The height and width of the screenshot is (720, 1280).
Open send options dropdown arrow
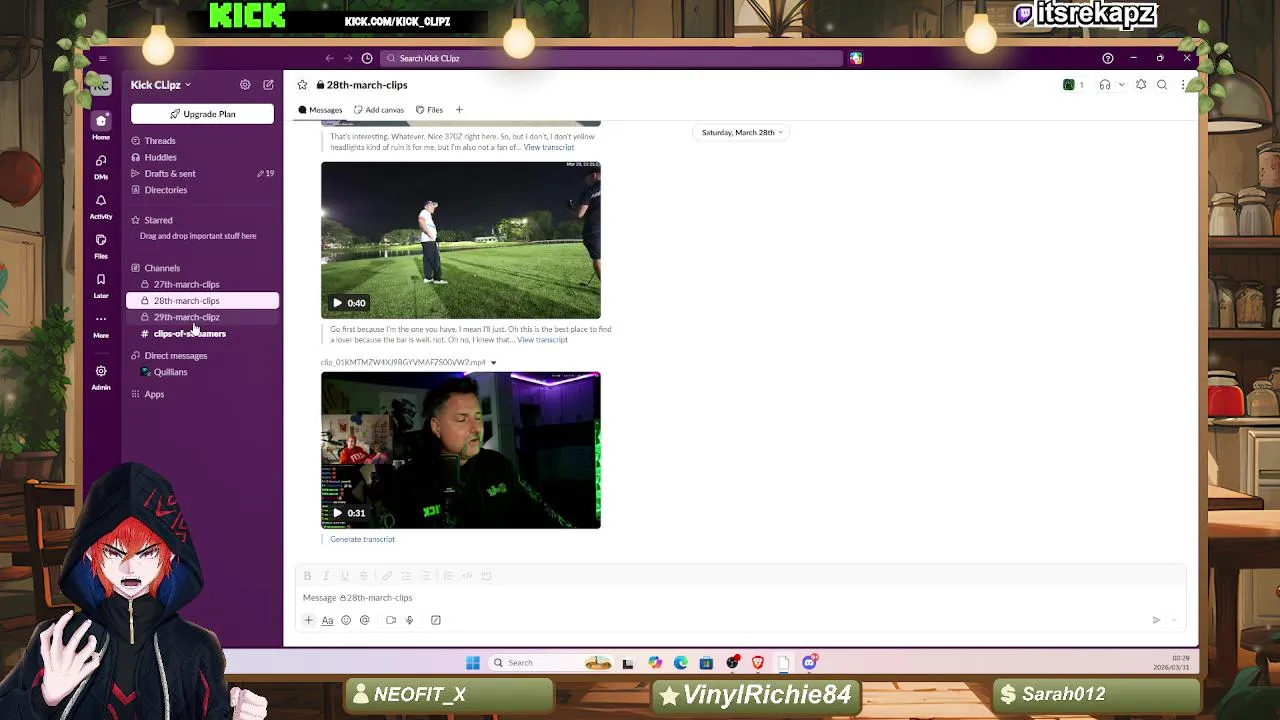tap(1174, 620)
